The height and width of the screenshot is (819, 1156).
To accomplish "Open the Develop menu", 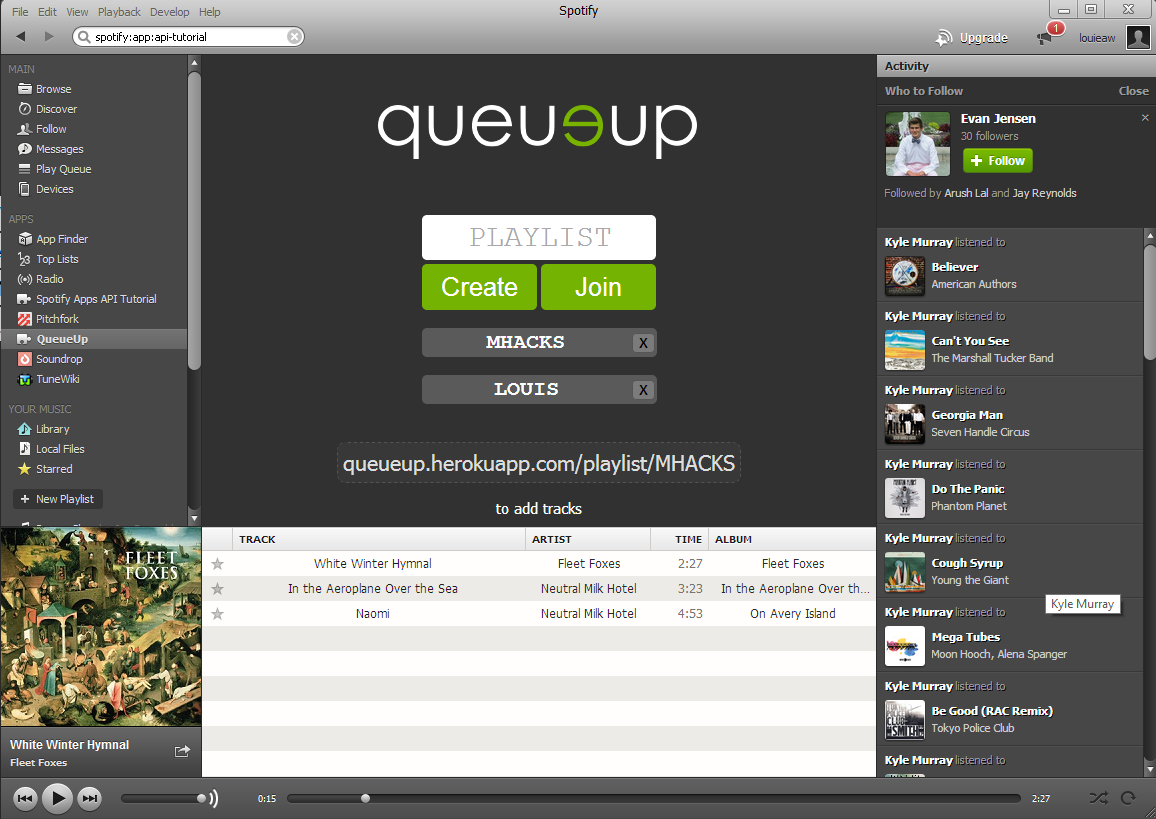I will click(170, 12).
